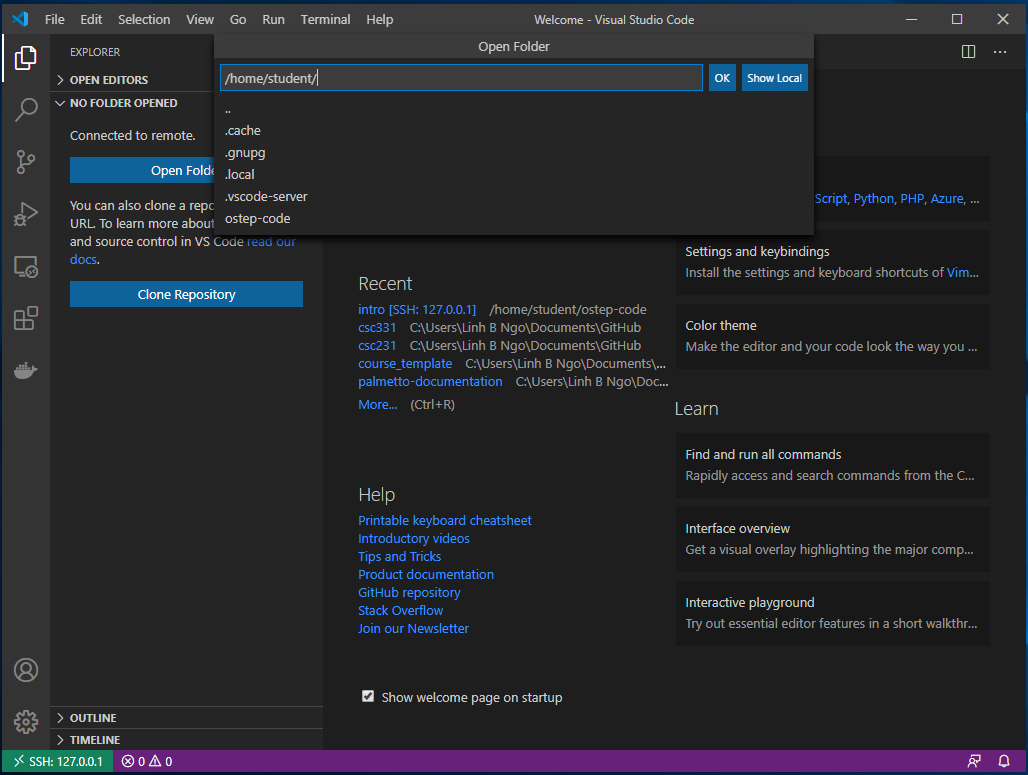Click the folder path input field
The width and height of the screenshot is (1028, 775).
tap(462, 78)
